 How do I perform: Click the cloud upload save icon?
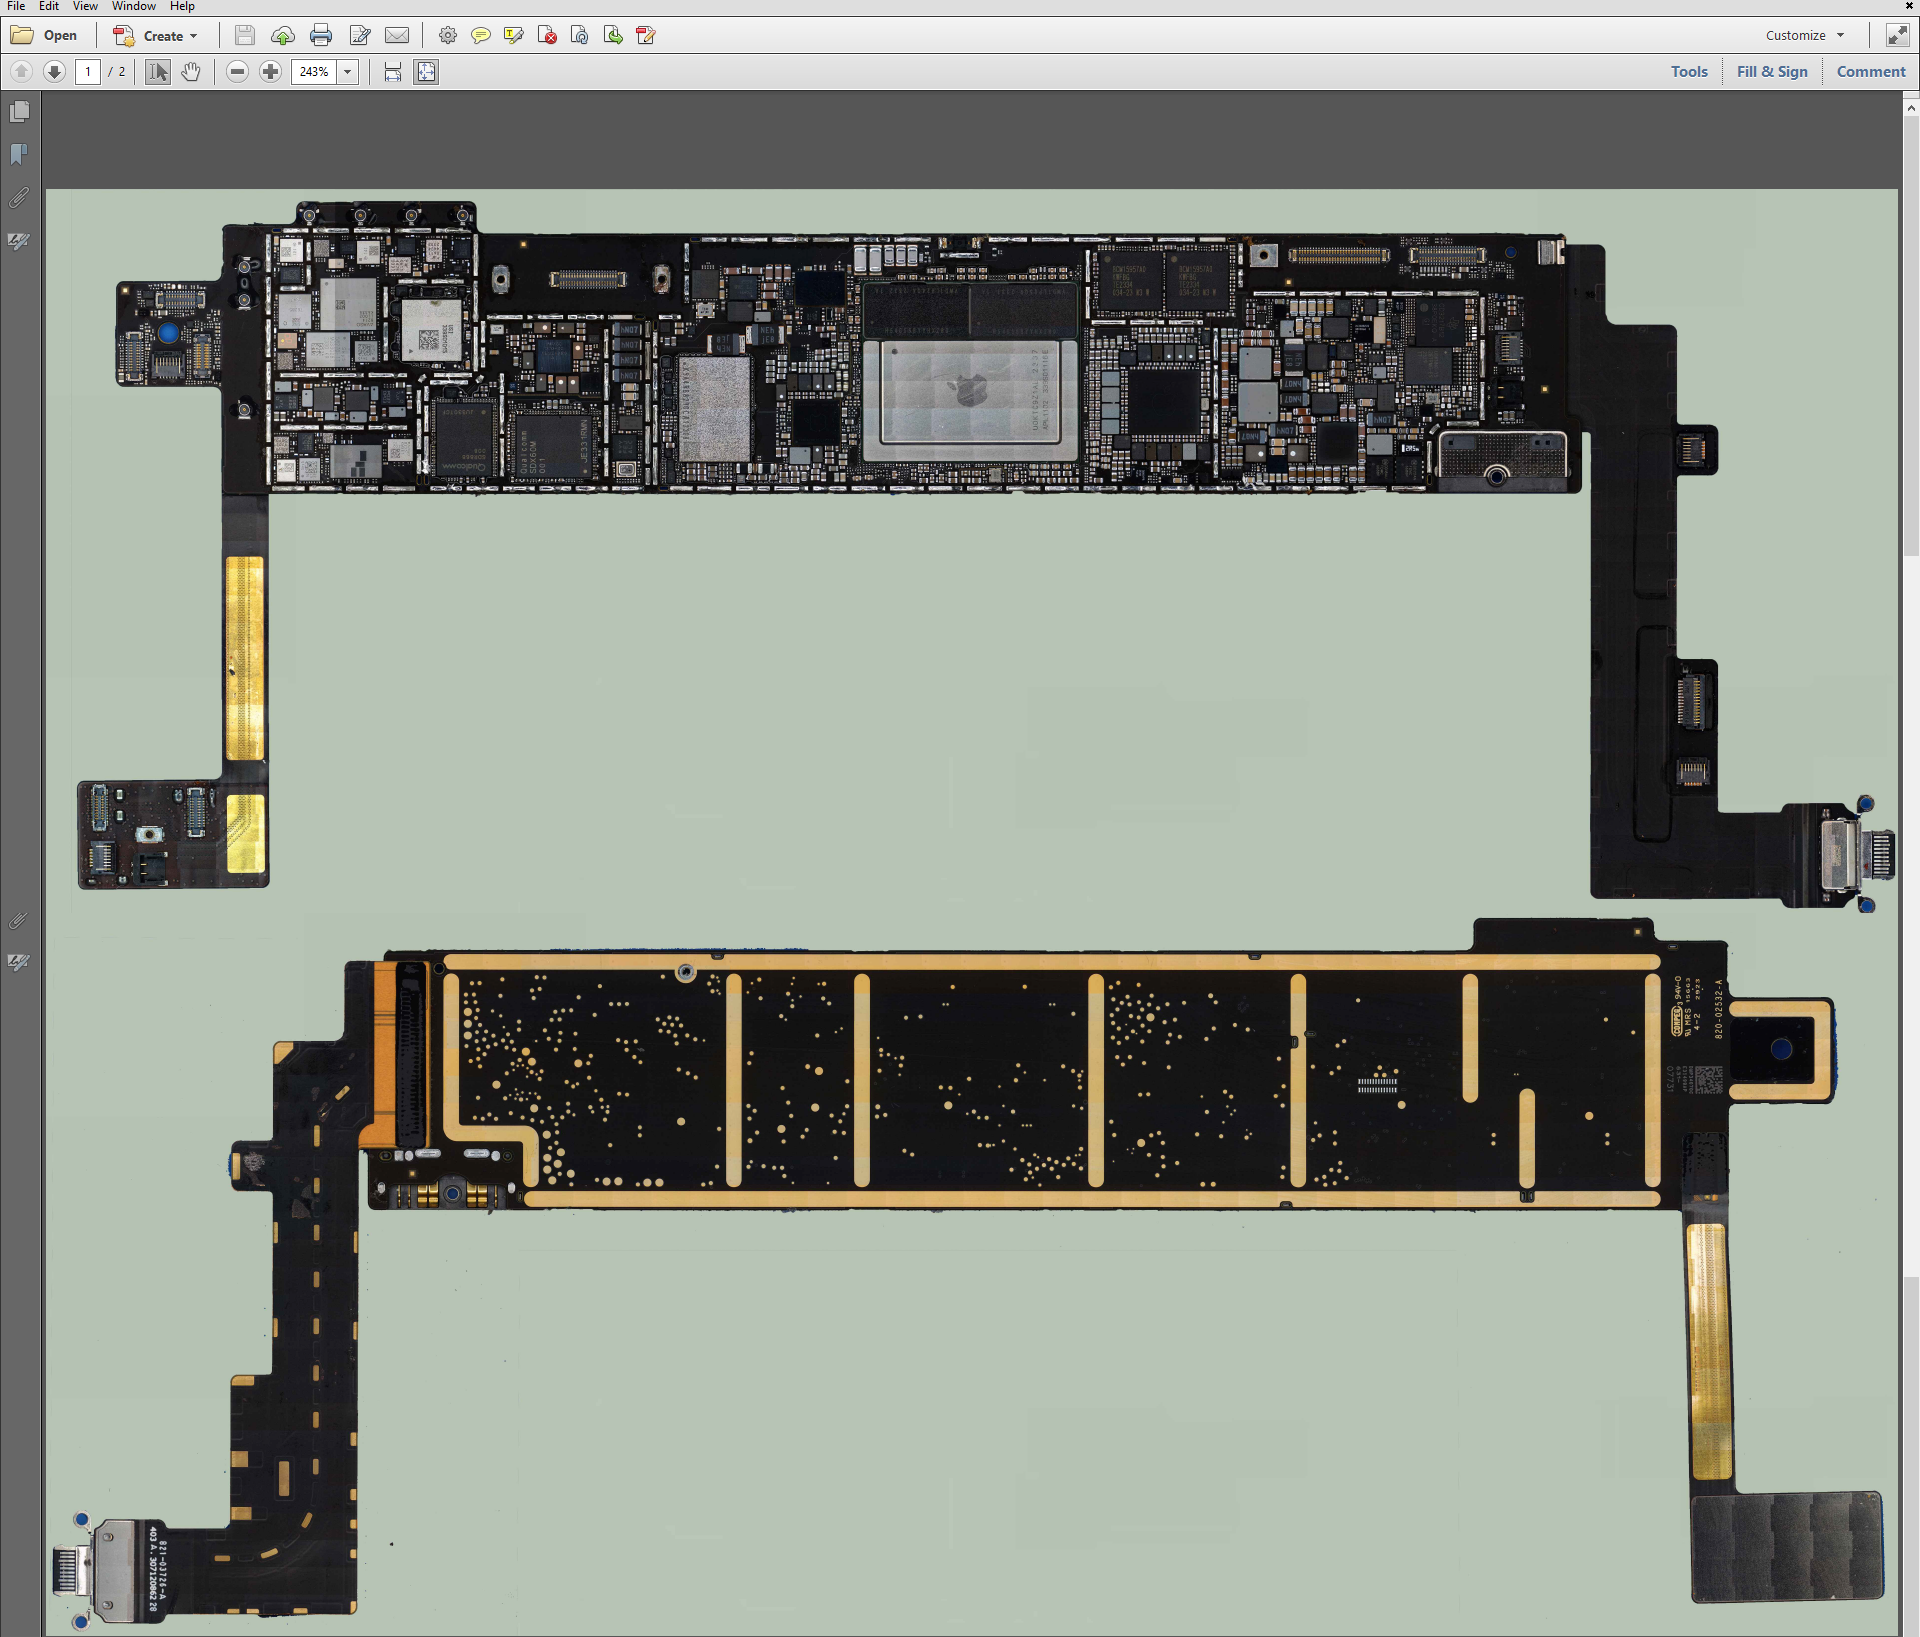283,36
